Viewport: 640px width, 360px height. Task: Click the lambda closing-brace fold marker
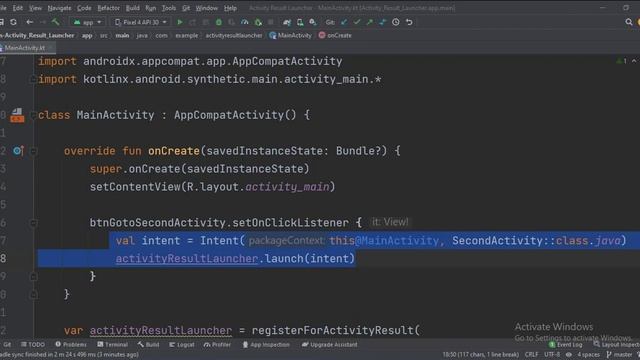(x=33, y=277)
